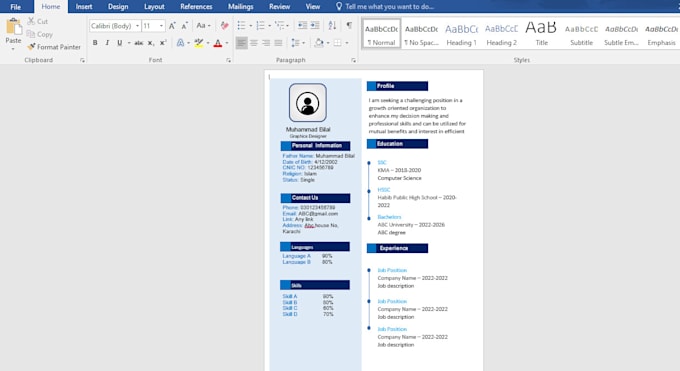Expand the Paste options arrow
This screenshot has height=371, width=680.
(13, 49)
